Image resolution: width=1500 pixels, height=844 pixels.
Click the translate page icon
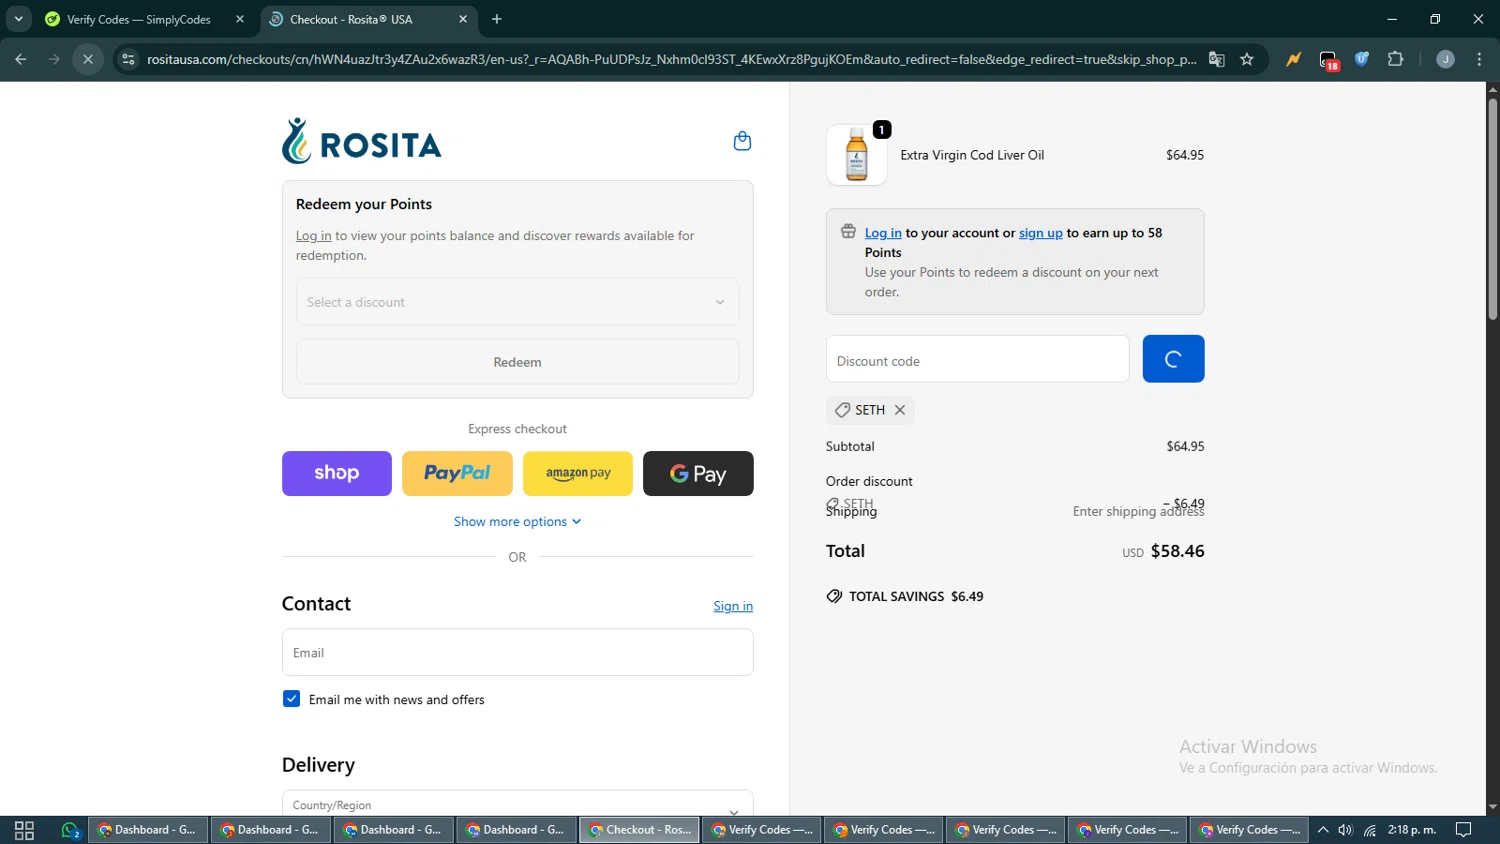click(x=1217, y=59)
